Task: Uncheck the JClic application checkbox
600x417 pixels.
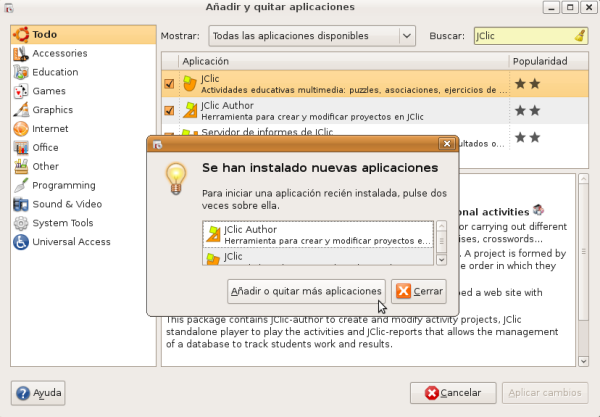Action: (169, 84)
